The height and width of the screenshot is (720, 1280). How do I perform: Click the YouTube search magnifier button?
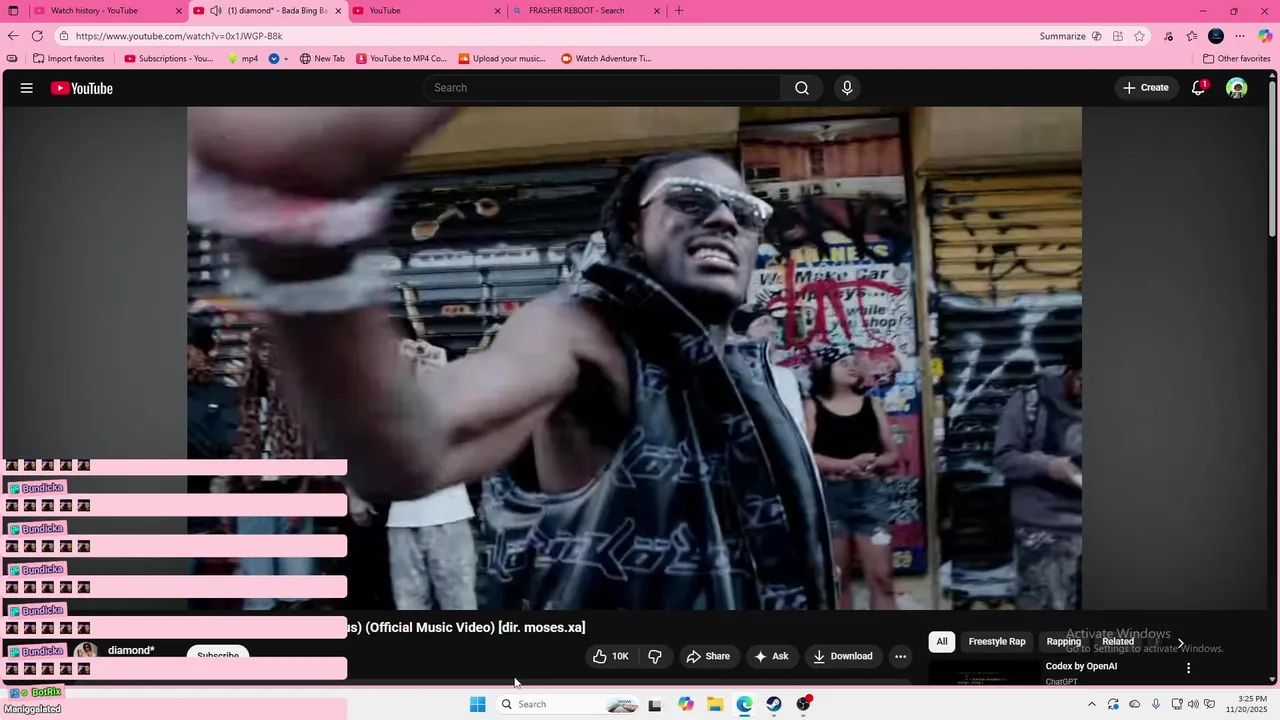tap(802, 88)
